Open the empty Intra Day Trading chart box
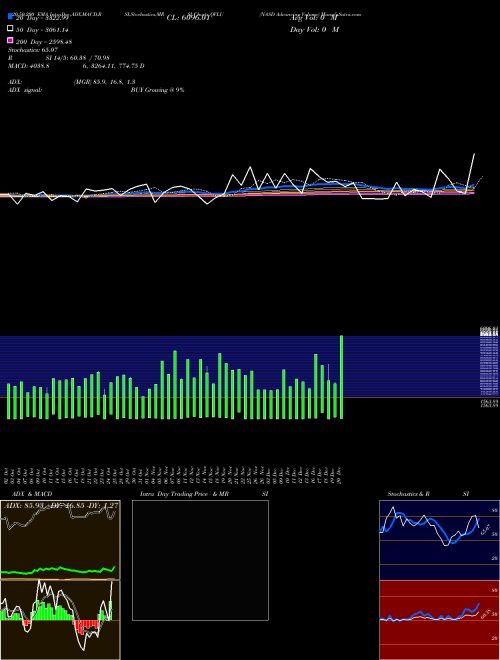The image size is (500, 660). coord(200,560)
